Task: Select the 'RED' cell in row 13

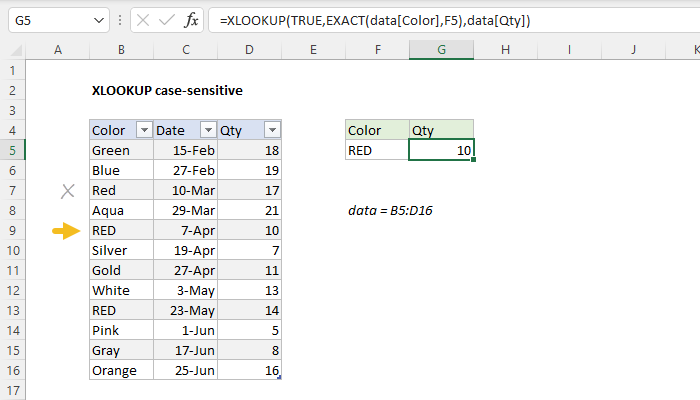Action: coord(121,310)
